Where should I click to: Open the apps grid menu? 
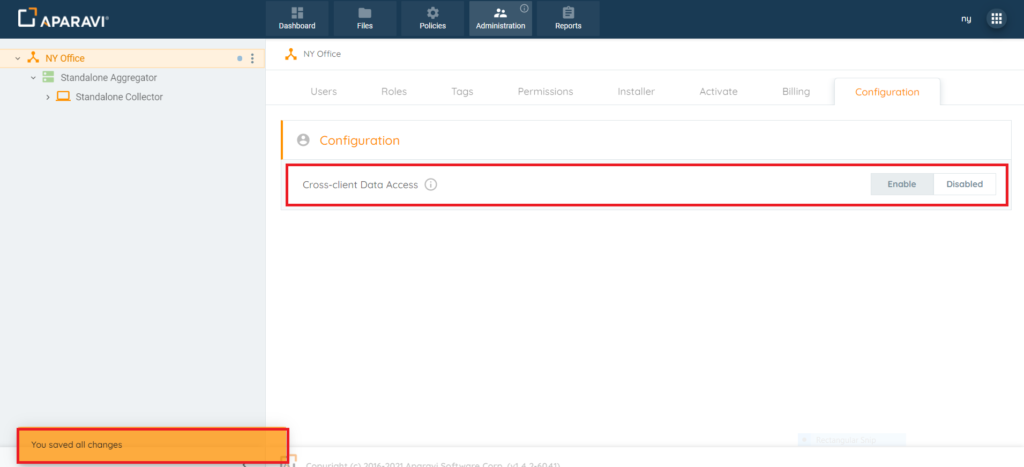pyautogui.click(x=996, y=18)
